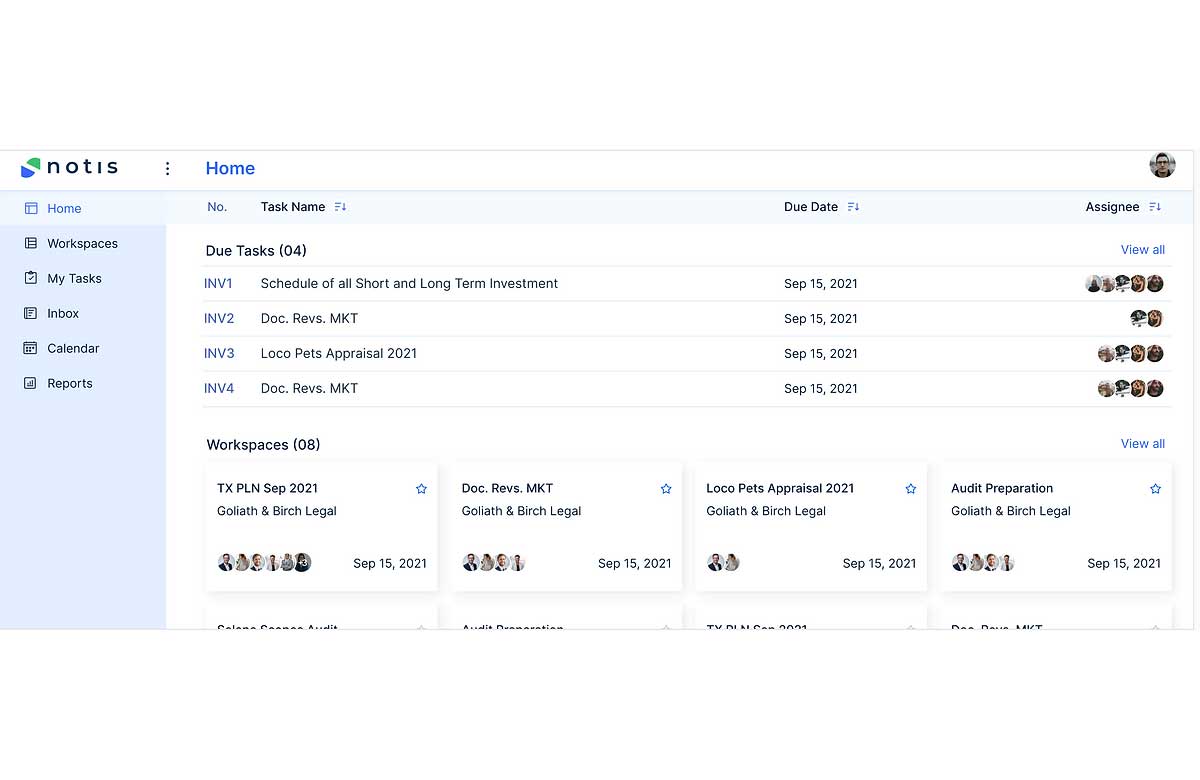The width and height of the screenshot is (1200, 780).
Task: Open Inbox from the sidebar
Action: [x=63, y=313]
